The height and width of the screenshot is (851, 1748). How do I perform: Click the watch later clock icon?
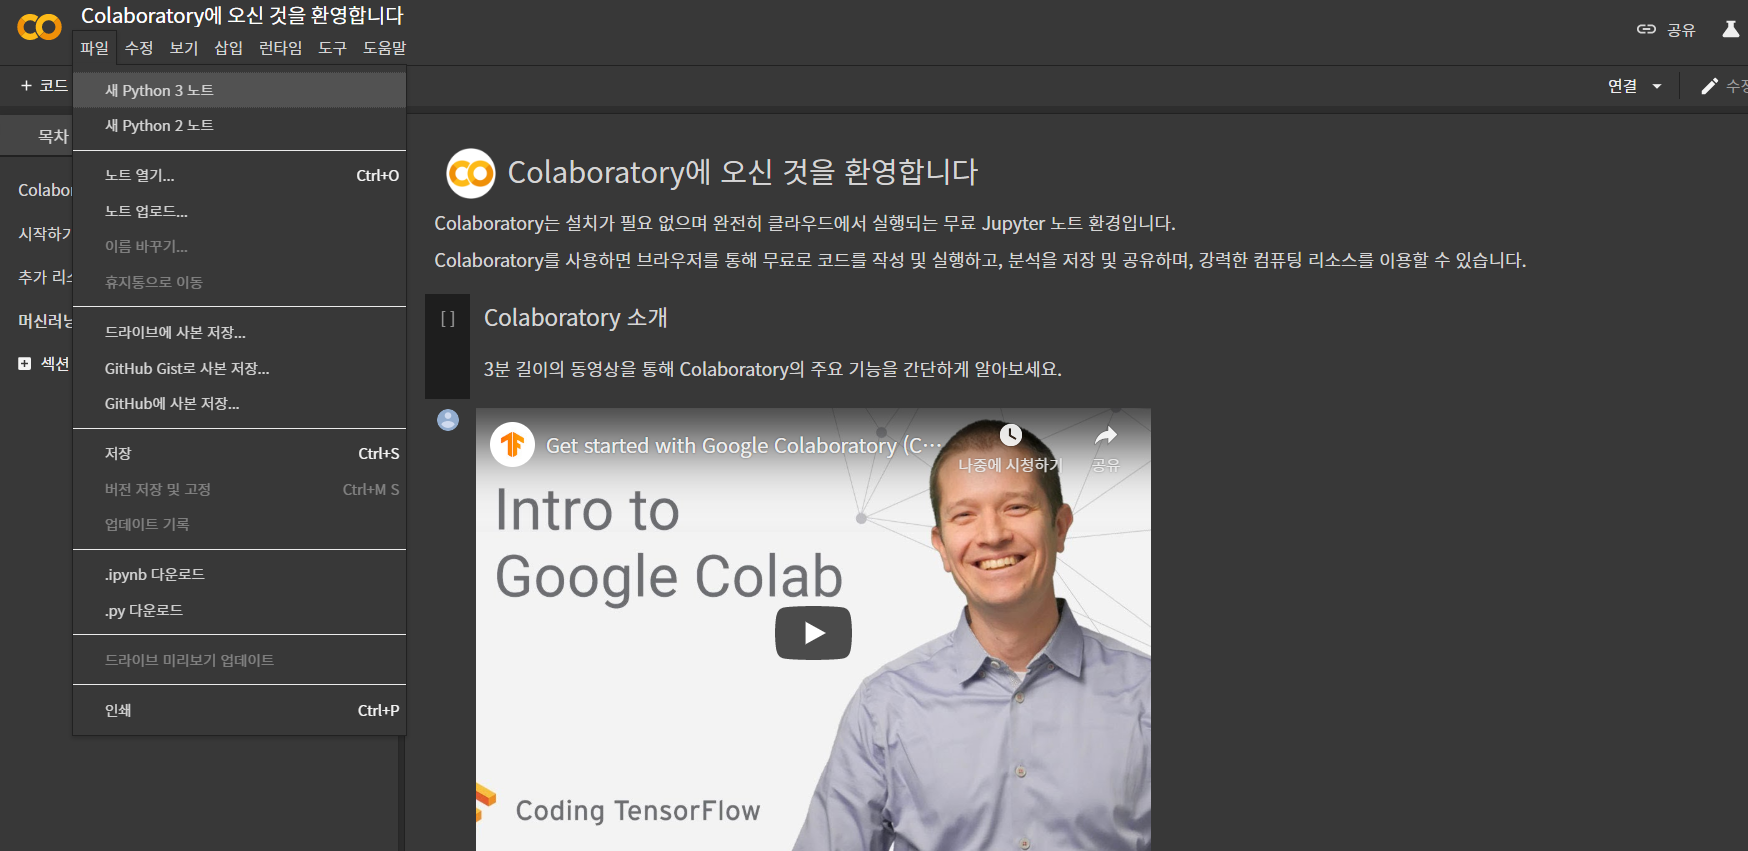(x=1011, y=435)
